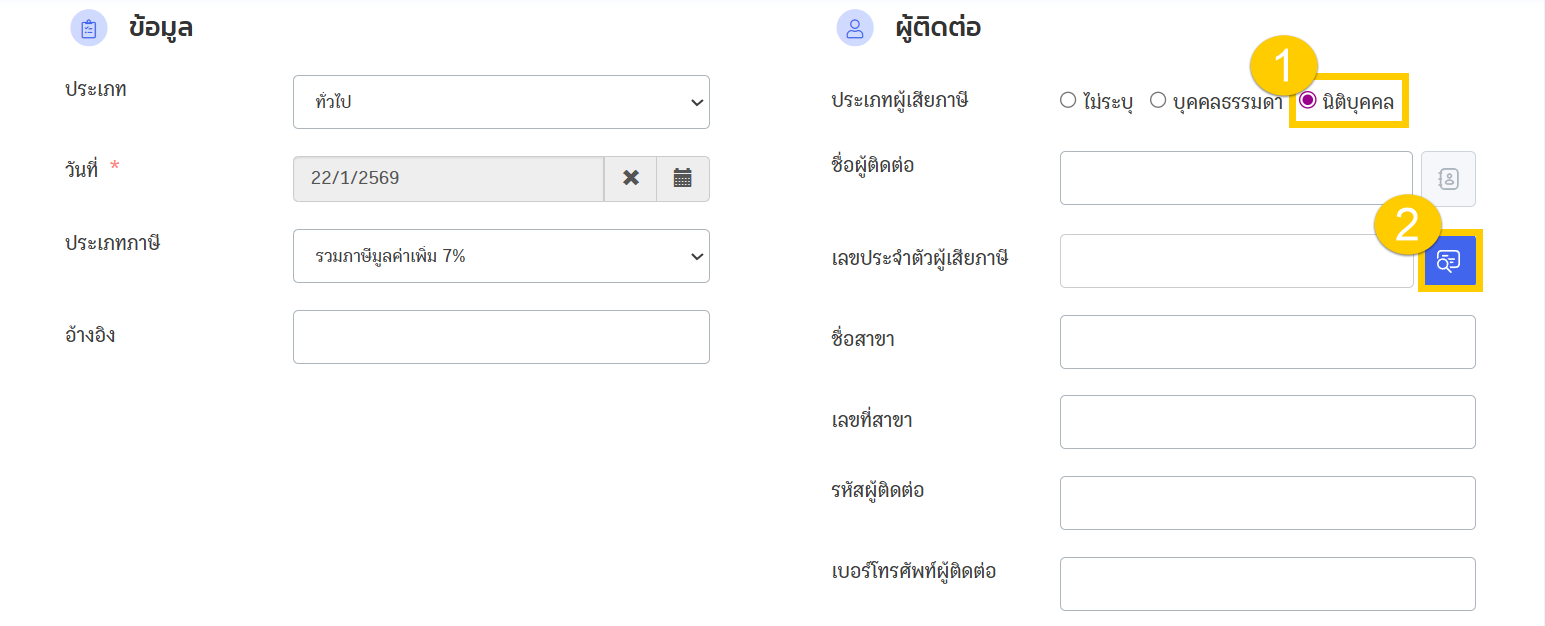The image size is (1545, 626).
Task: Focus the เลขที่สาขา branch number field
Action: click(1267, 422)
